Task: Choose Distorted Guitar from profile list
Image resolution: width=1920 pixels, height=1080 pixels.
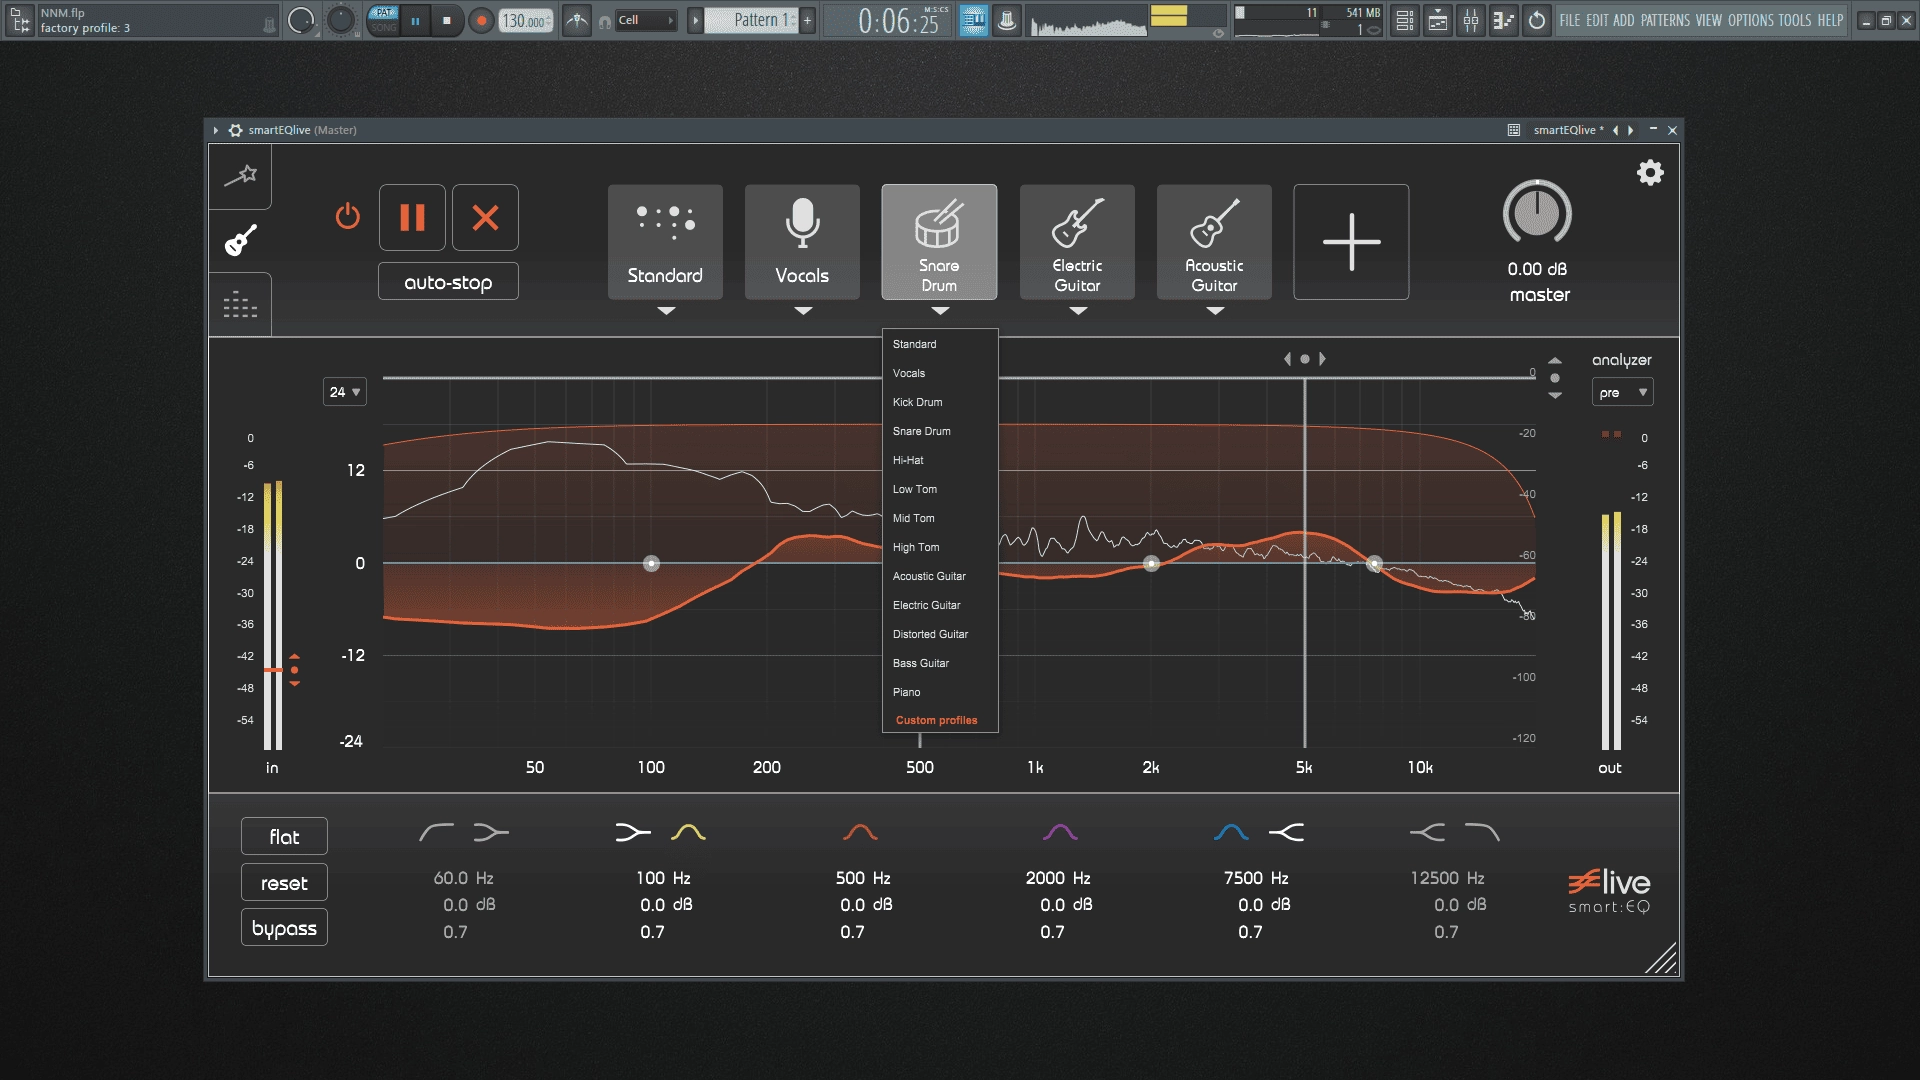Action: point(940,634)
